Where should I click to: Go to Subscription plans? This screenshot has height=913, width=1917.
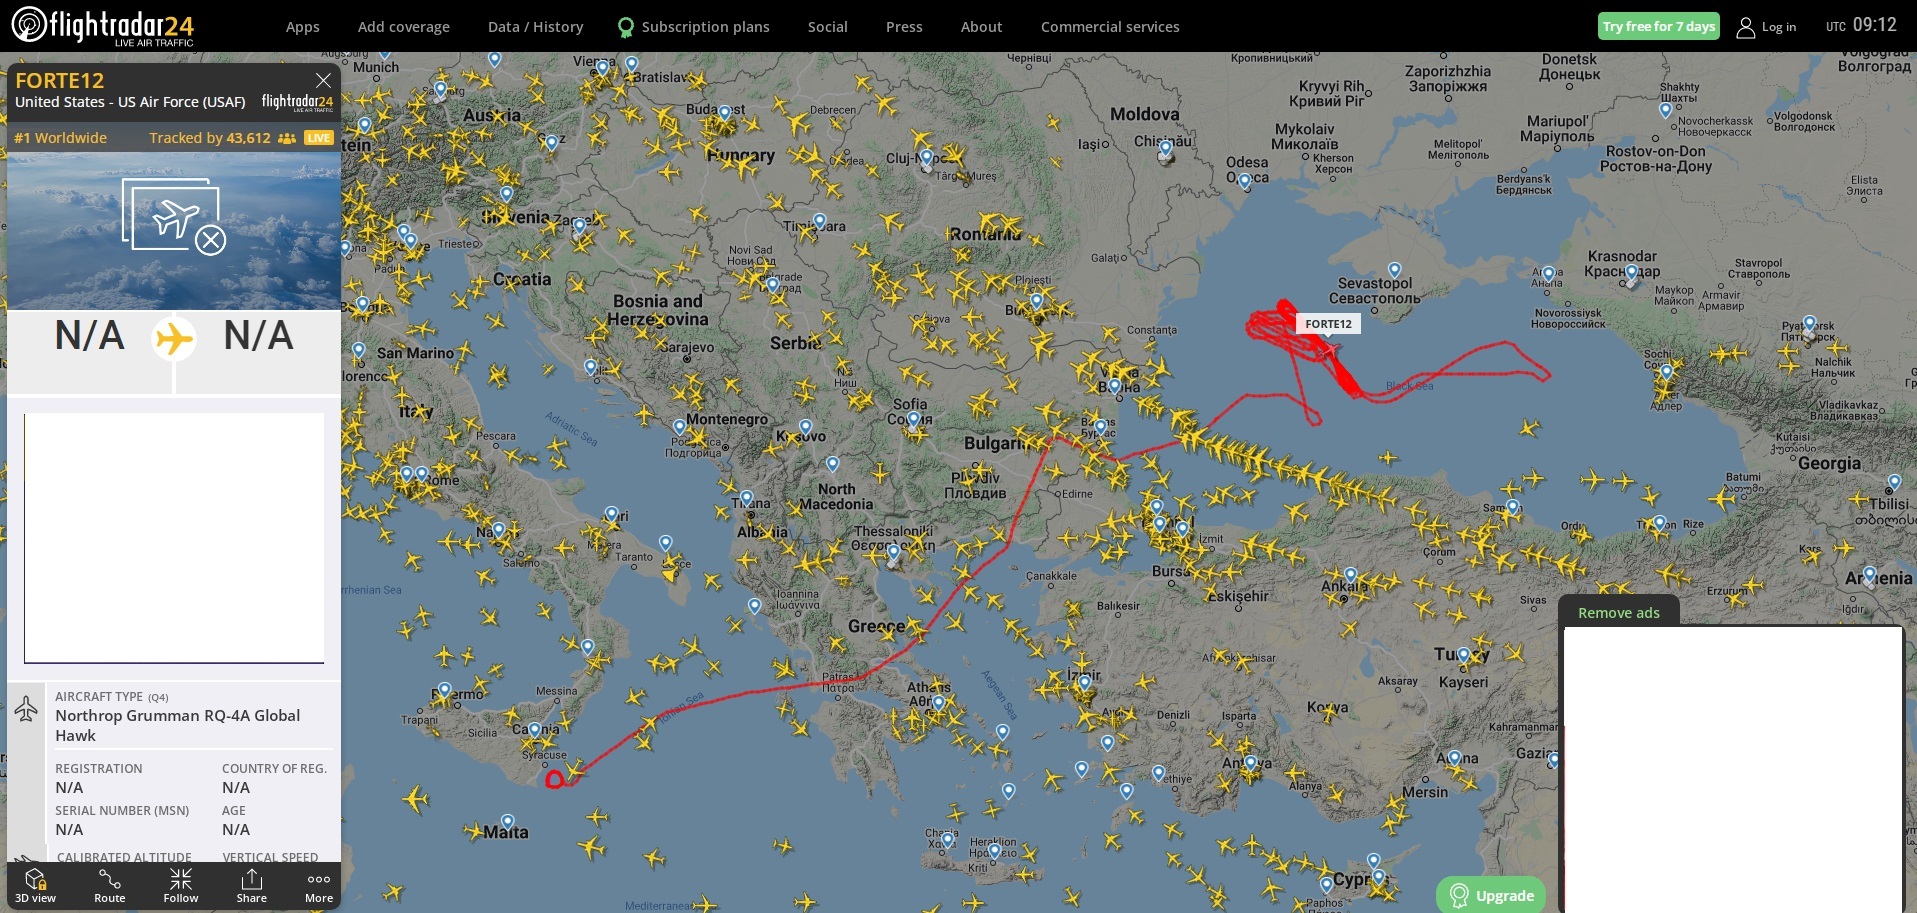coord(694,27)
